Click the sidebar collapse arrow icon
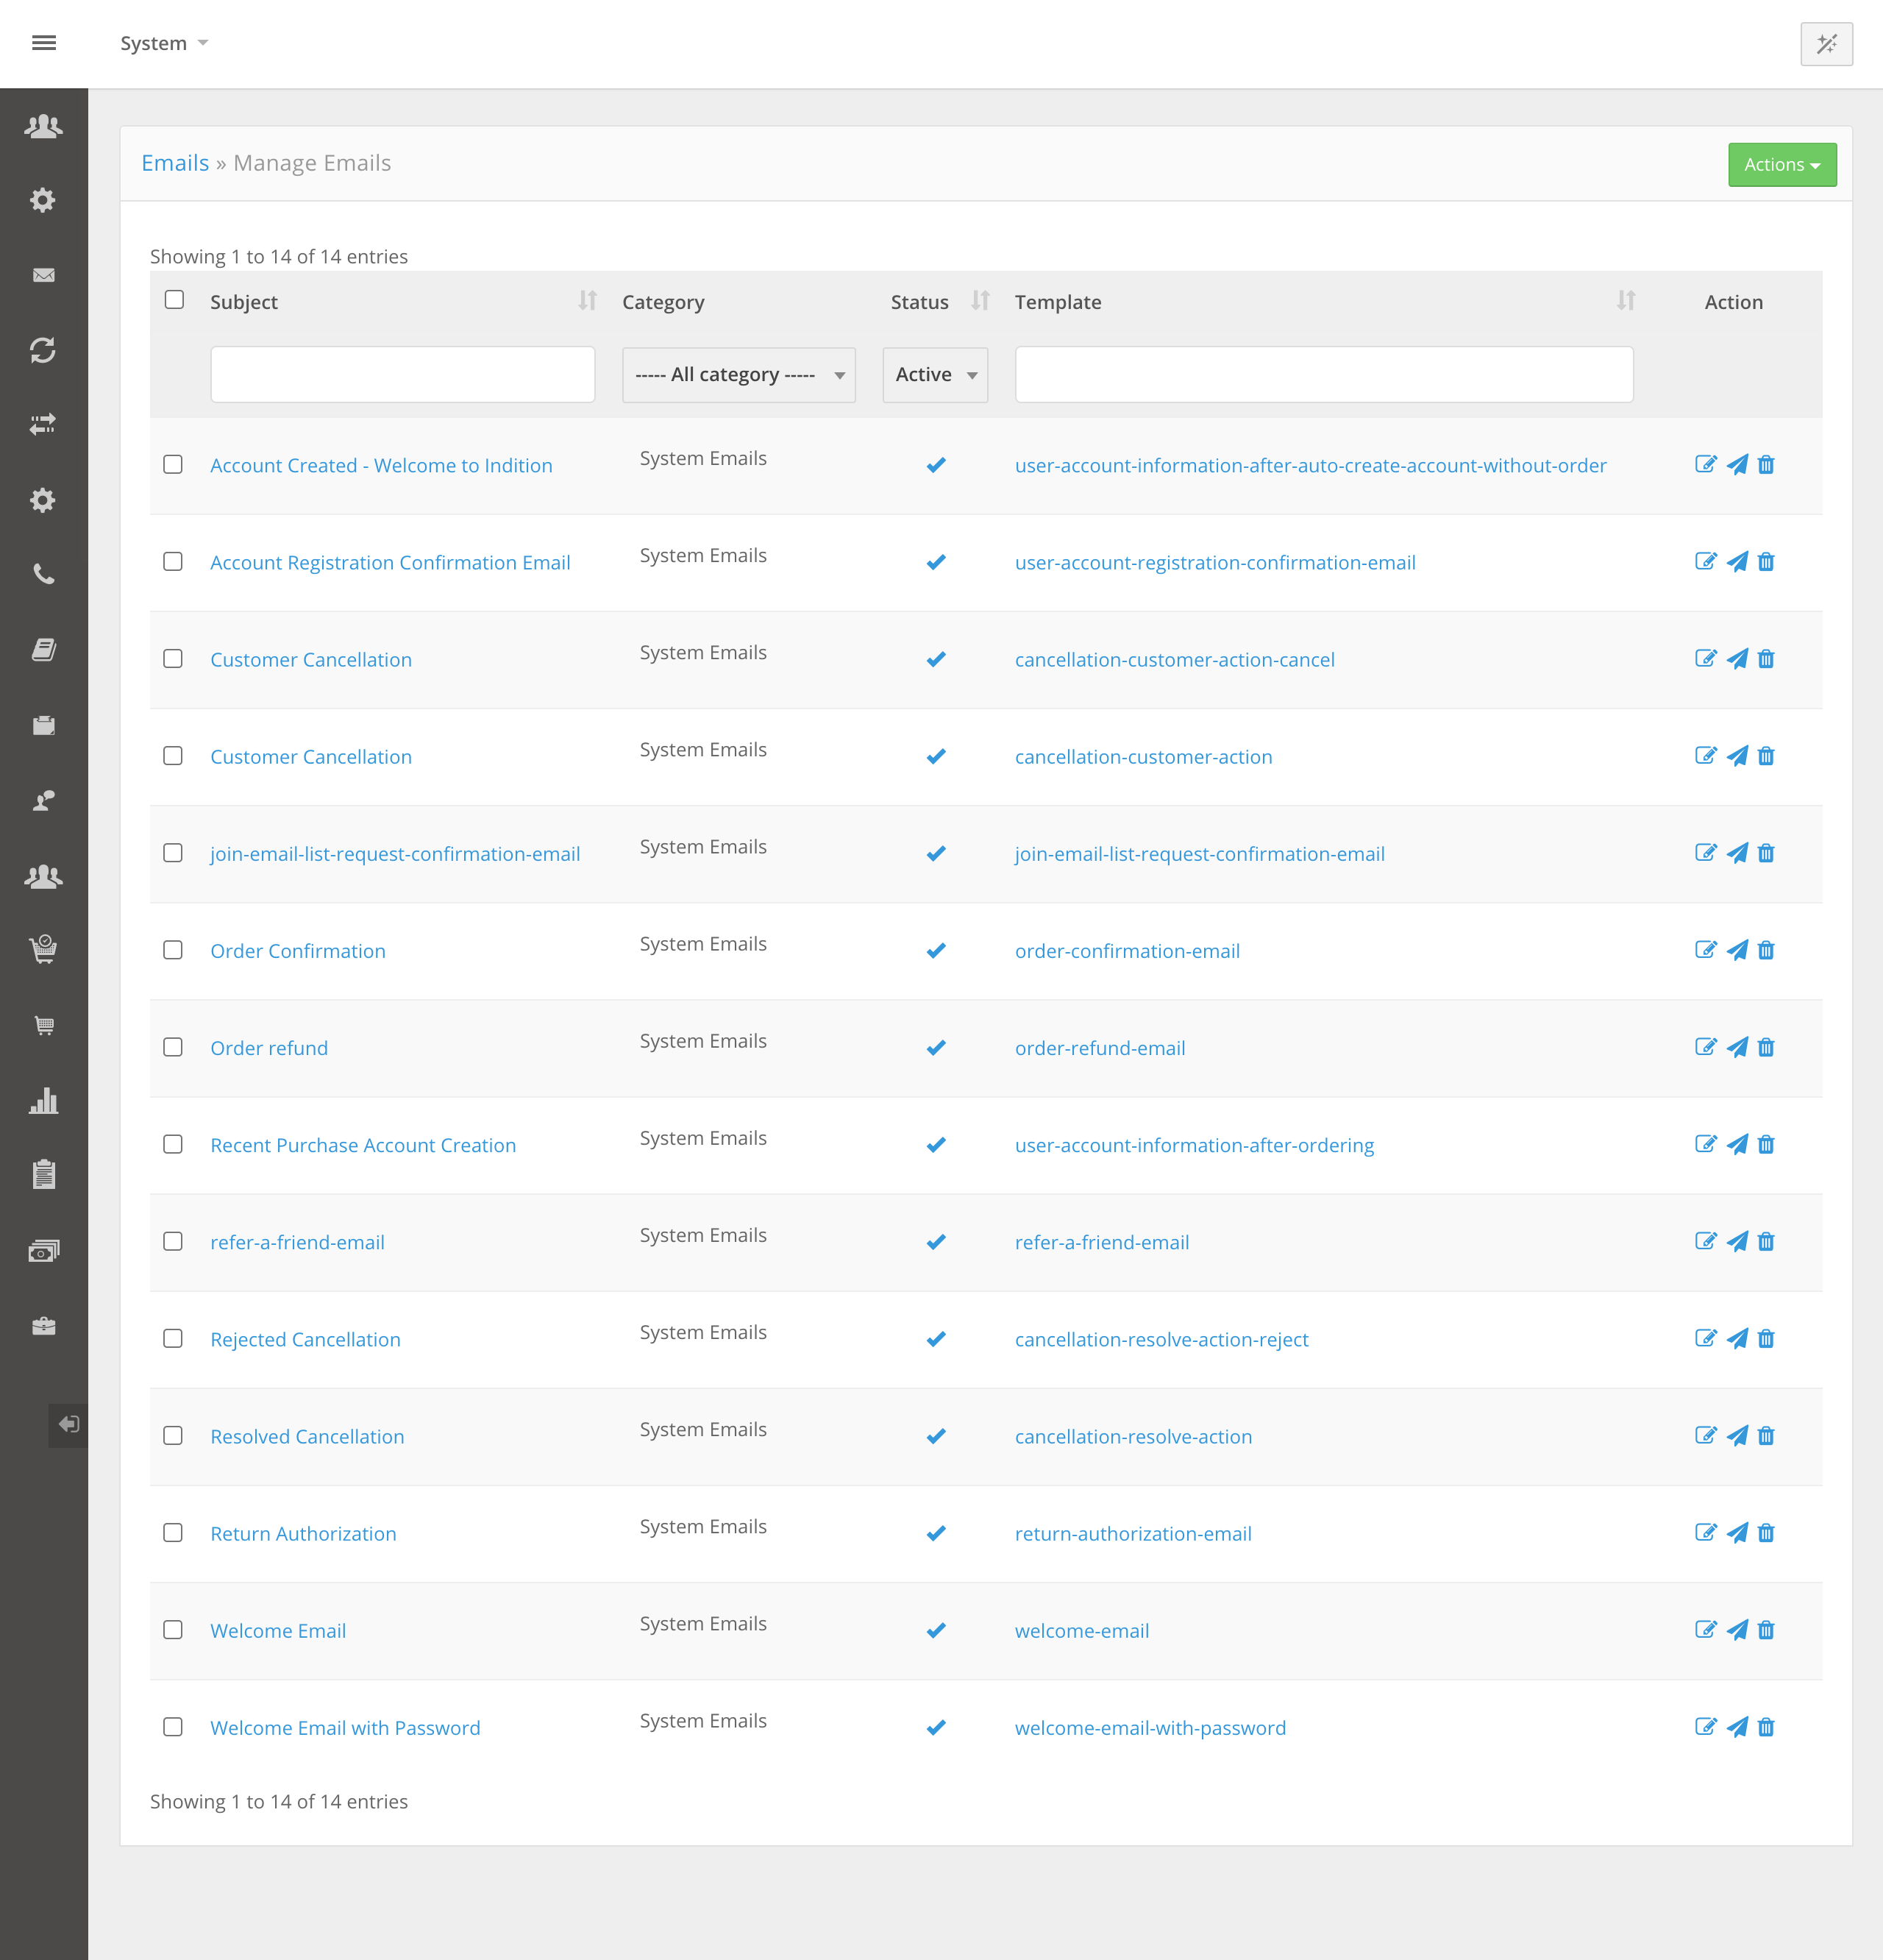This screenshot has height=1960, width=1883. click(x=68, y=1424)
